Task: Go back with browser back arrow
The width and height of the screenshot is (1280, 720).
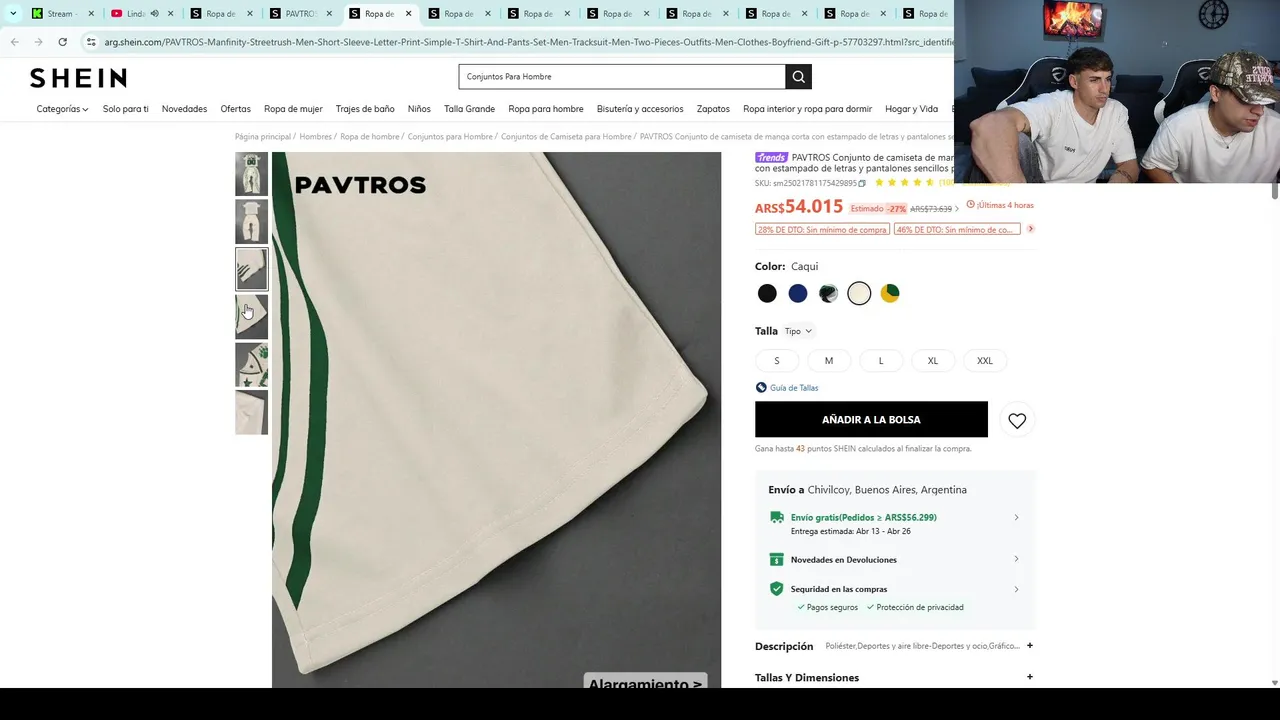Action: pos(14,42)
